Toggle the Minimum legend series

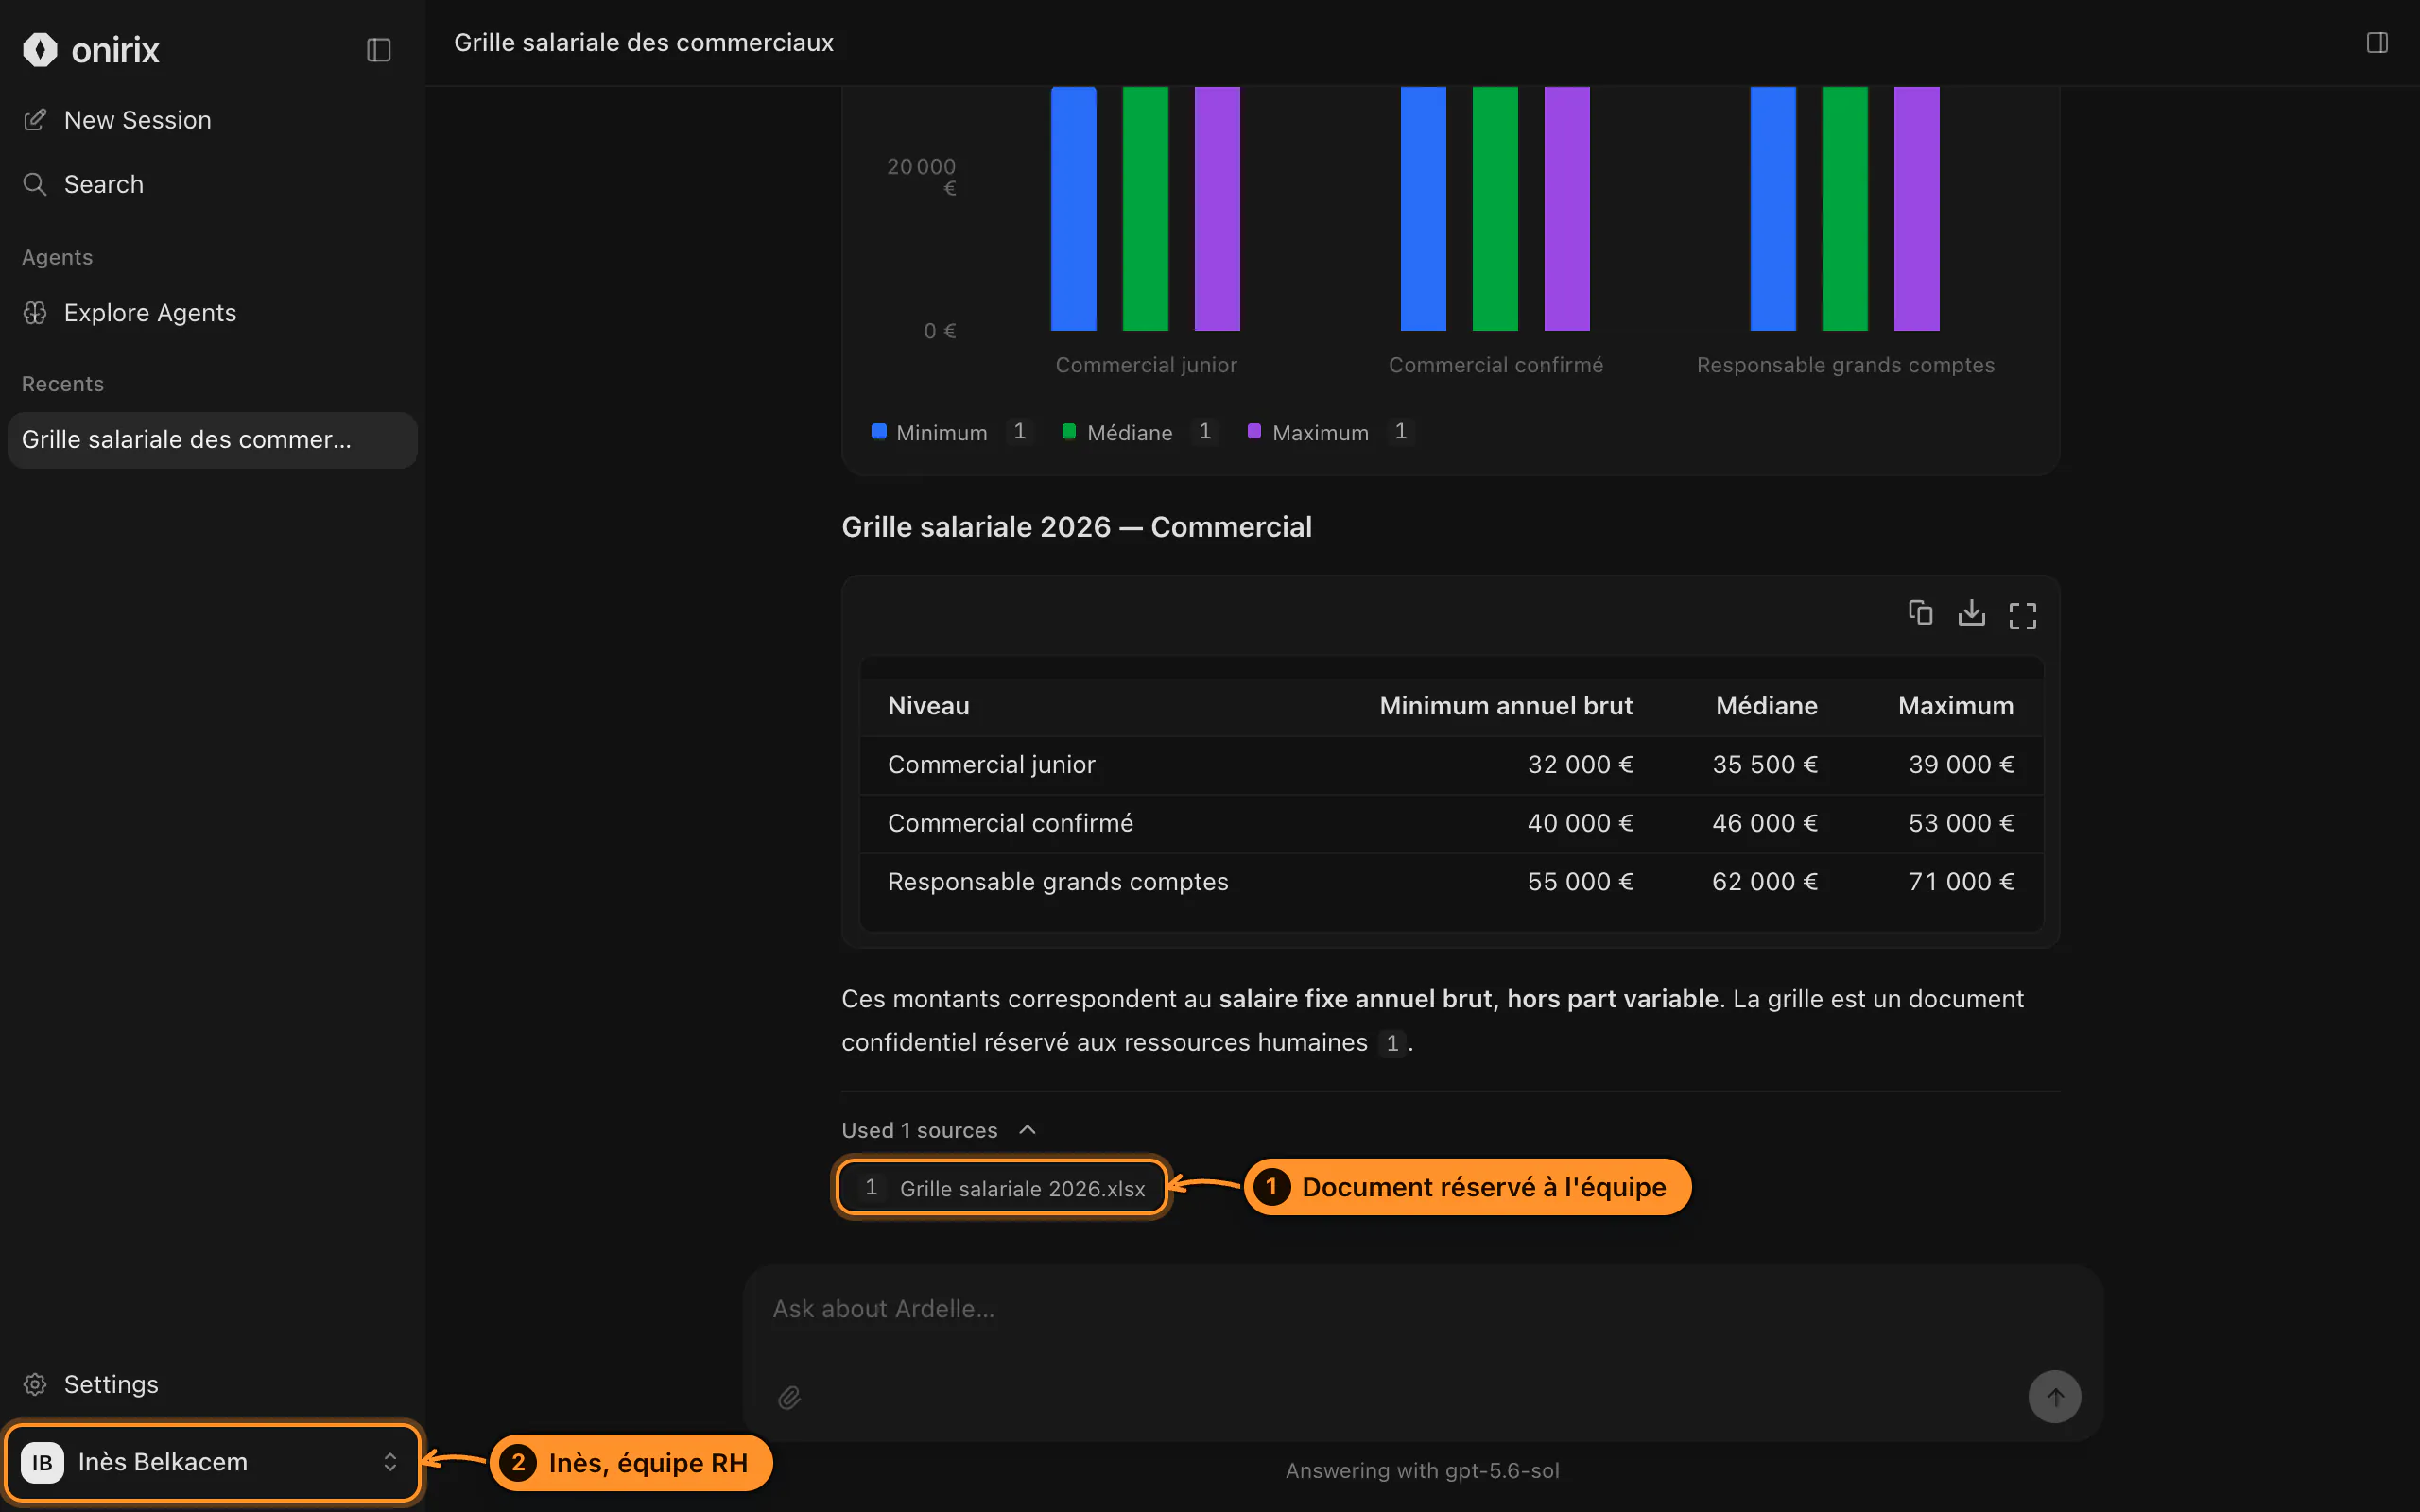pyautogui.click(x=929, y=432)
